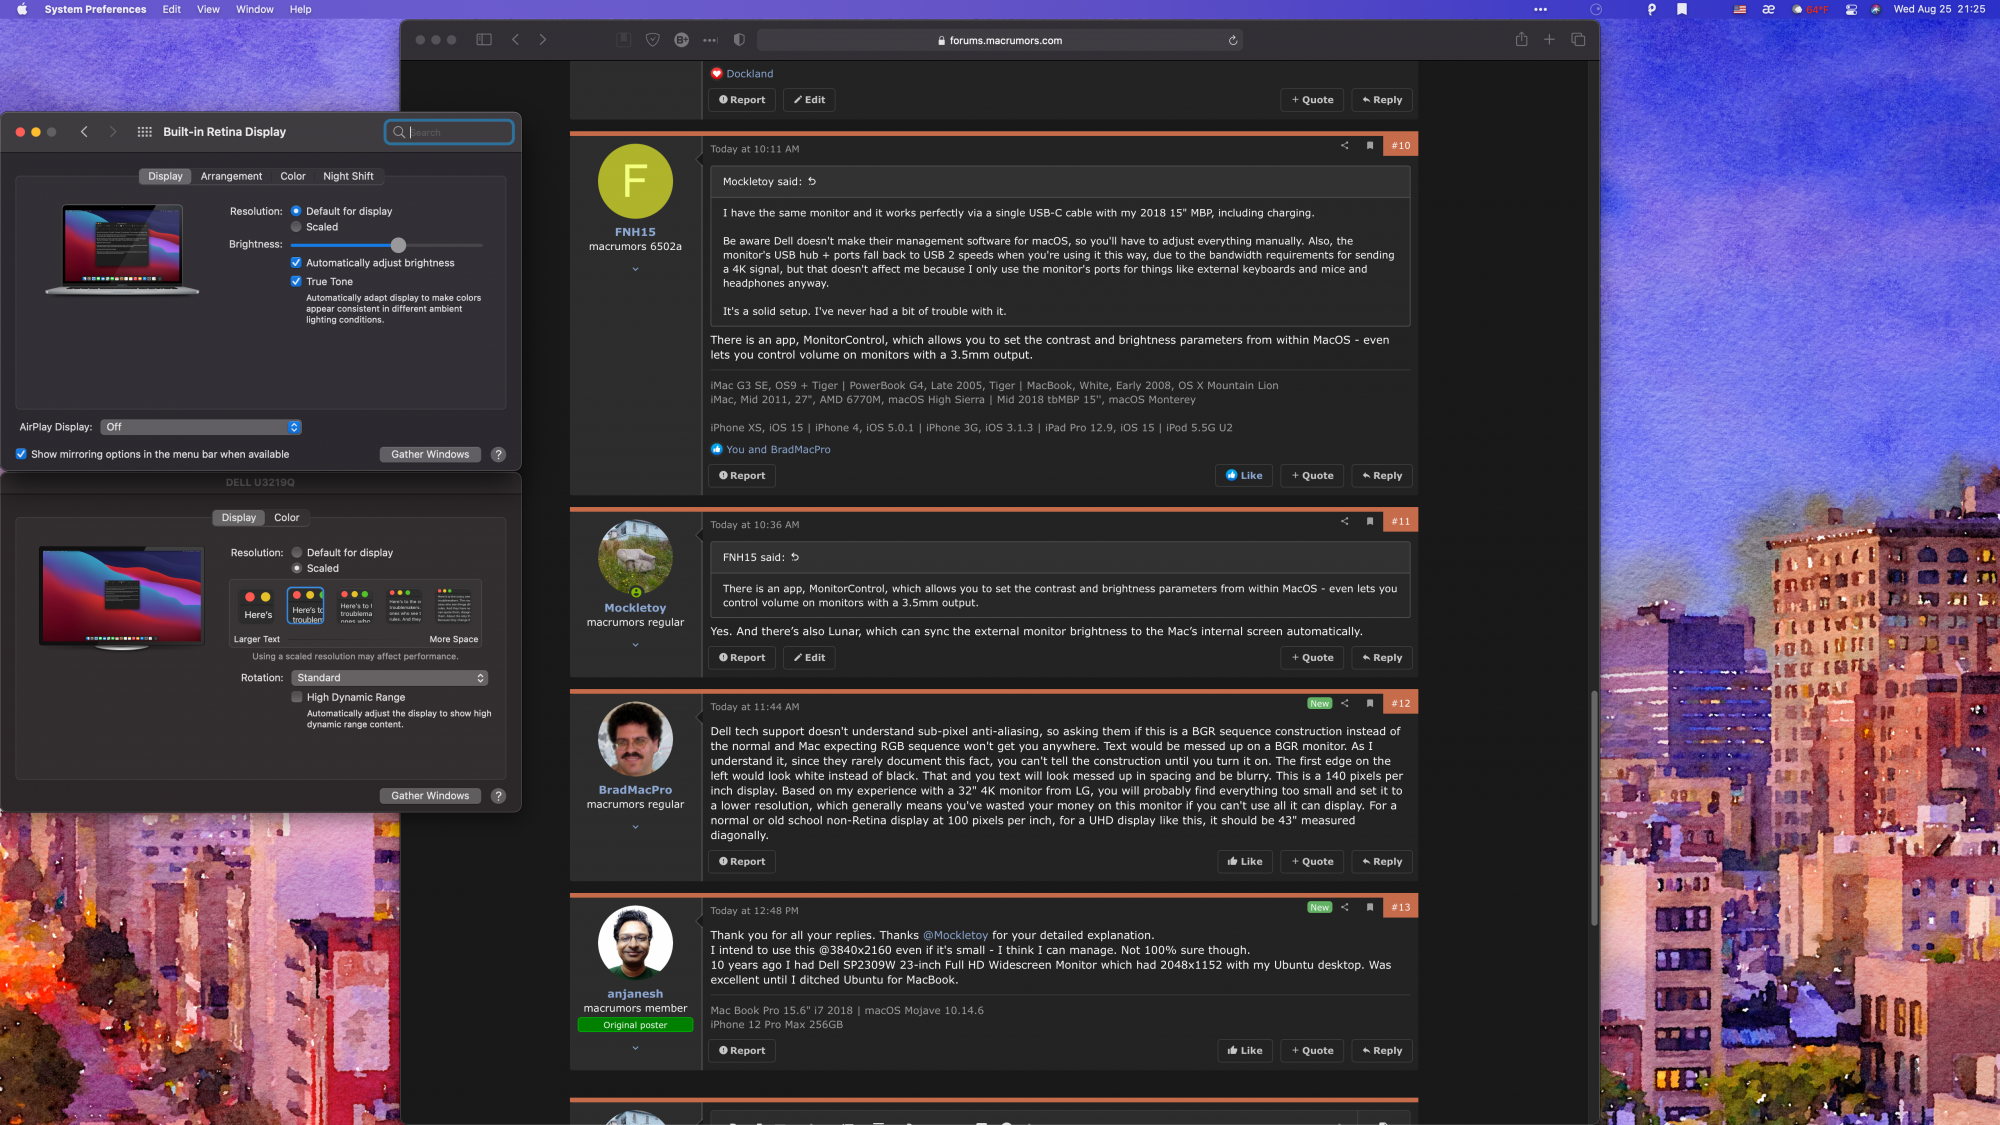The image size is (2000, 1125).
Task: Click share icon on post #10
Action: pyautogui.click(x=1344, y=146)
